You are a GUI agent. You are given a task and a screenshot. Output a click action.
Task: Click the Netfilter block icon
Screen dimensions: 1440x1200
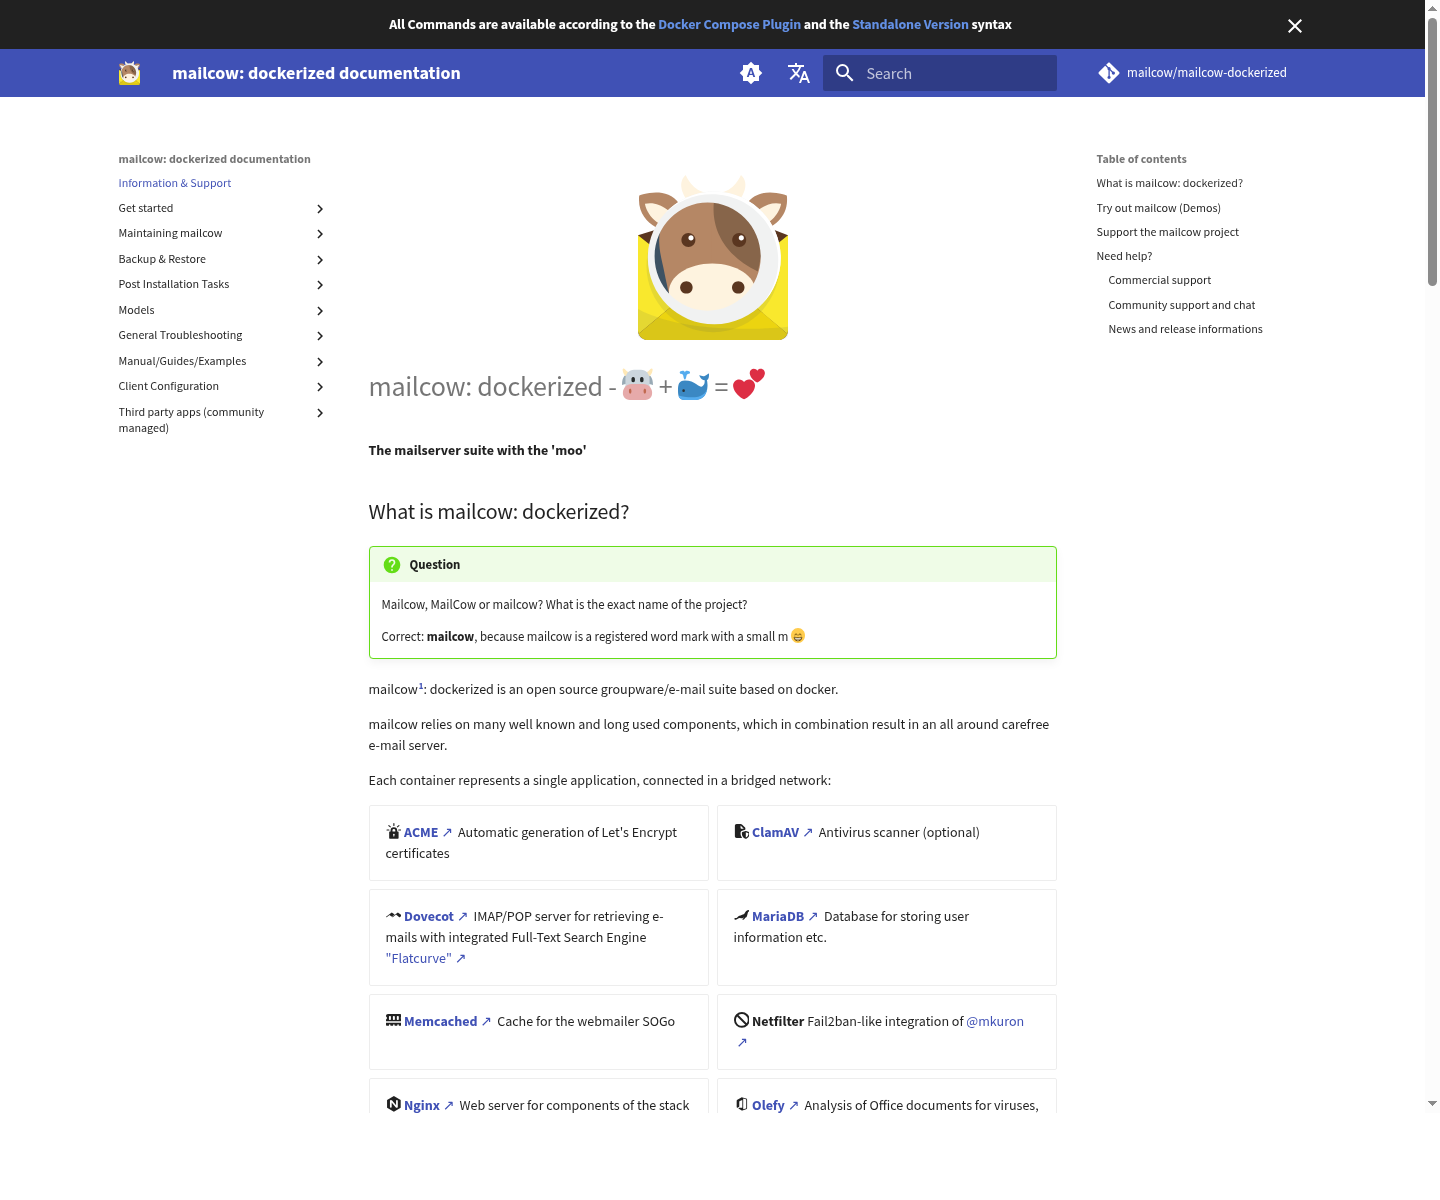pyautogui.click(x=741, y=1020)
